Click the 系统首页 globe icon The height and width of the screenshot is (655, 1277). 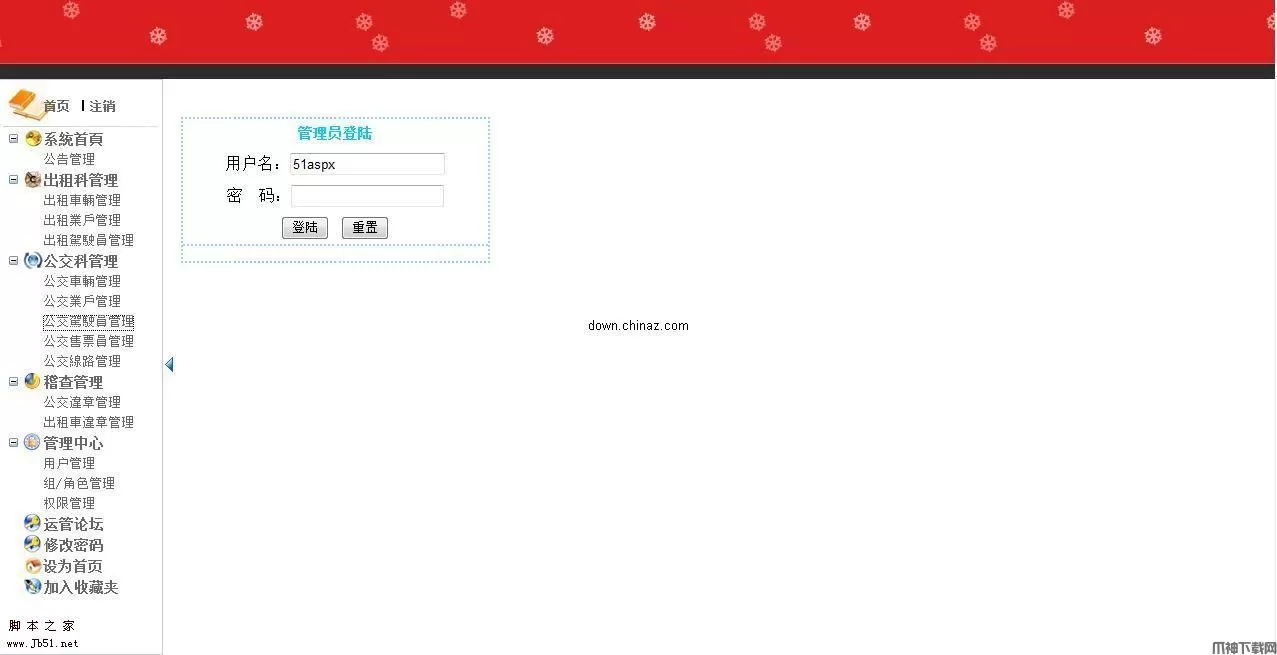pos(33,139)
